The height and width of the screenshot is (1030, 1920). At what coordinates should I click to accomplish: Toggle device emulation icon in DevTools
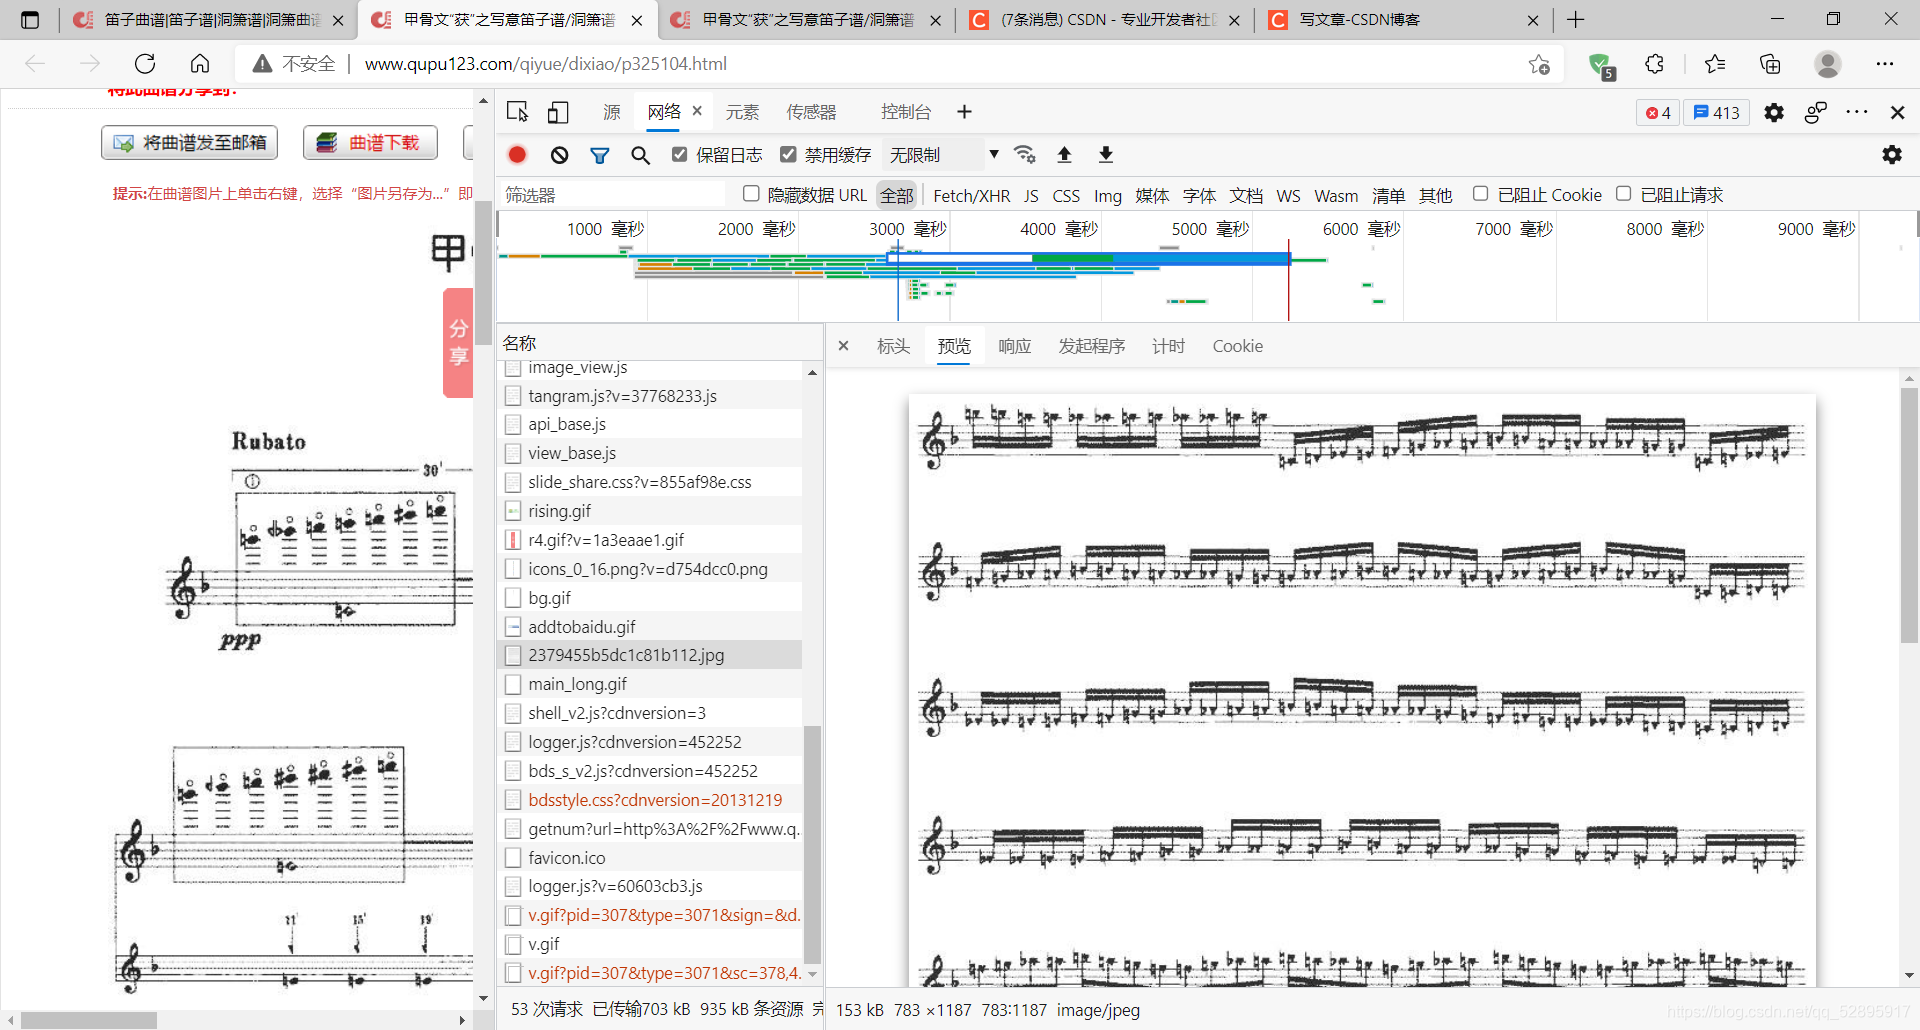pyautogui.click(x=558, y=112)
